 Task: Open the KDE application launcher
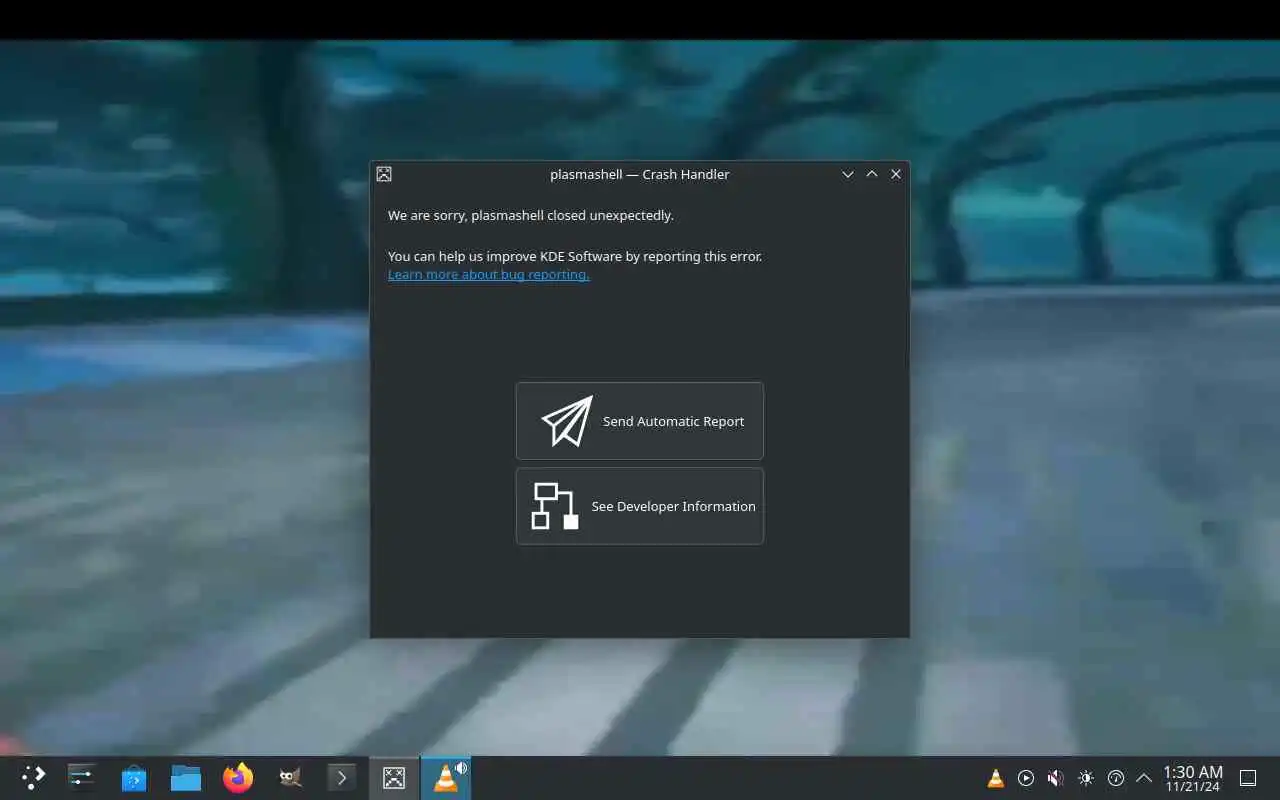(34, 777)
